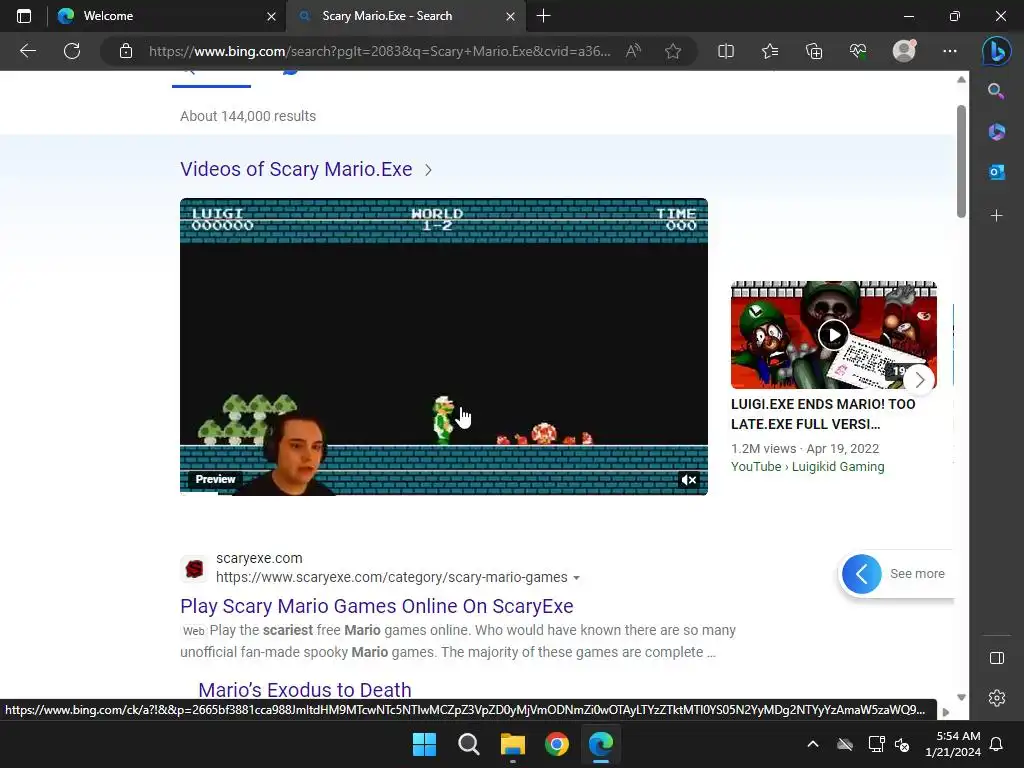Add this page to favorites with the star icon
Screen dimensions: 1024x768
(x=673, y=51)
